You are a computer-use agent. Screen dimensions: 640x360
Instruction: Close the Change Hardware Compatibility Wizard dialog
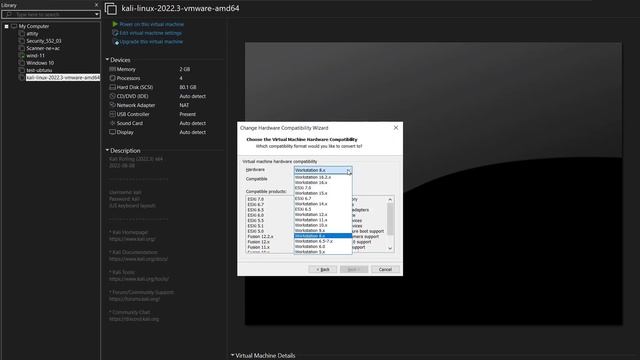(x=396, y=128)
